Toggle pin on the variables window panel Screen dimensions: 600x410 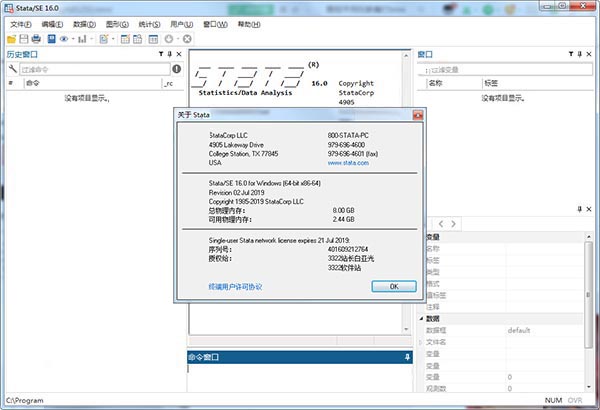pos(581,54)
